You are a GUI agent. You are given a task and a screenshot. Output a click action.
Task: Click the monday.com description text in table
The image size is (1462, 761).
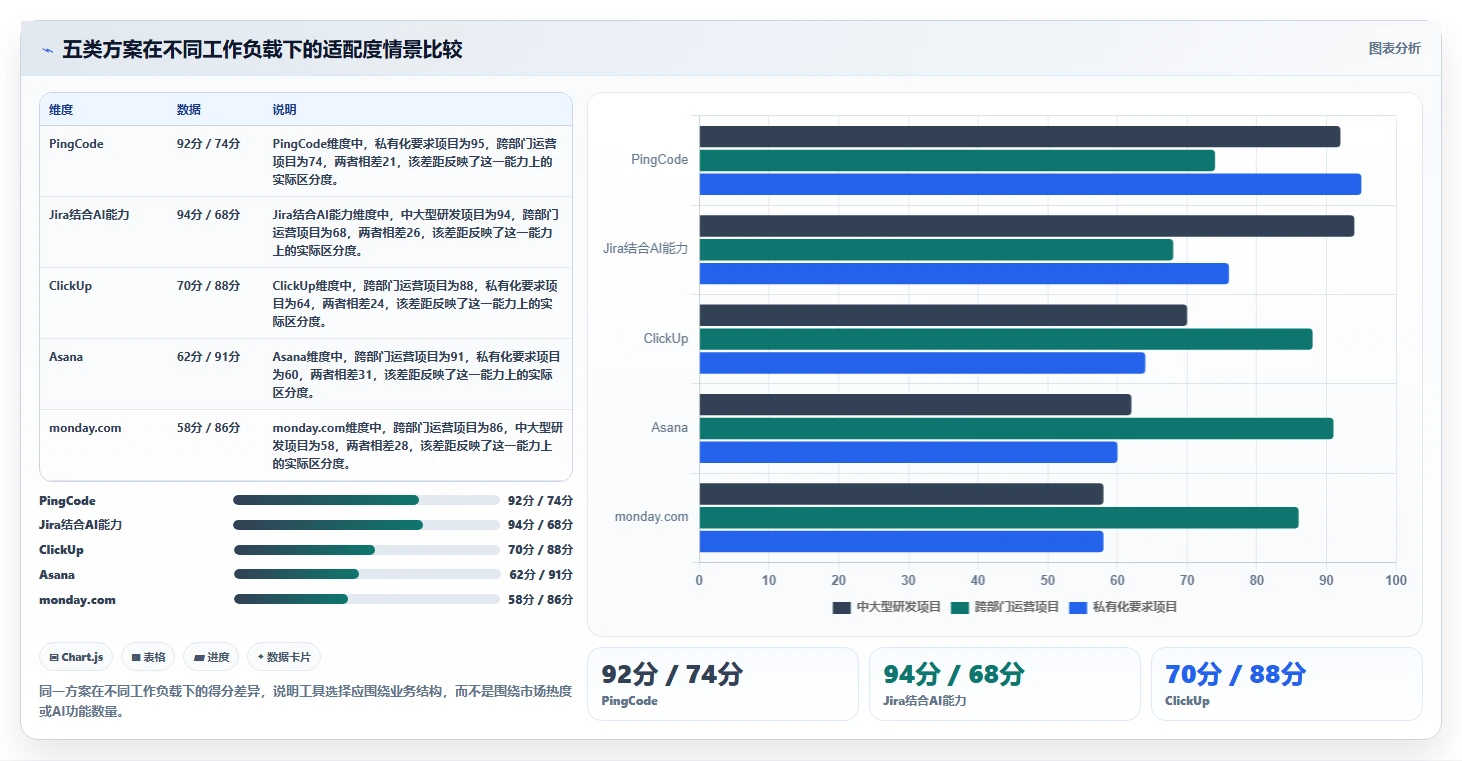418,446
